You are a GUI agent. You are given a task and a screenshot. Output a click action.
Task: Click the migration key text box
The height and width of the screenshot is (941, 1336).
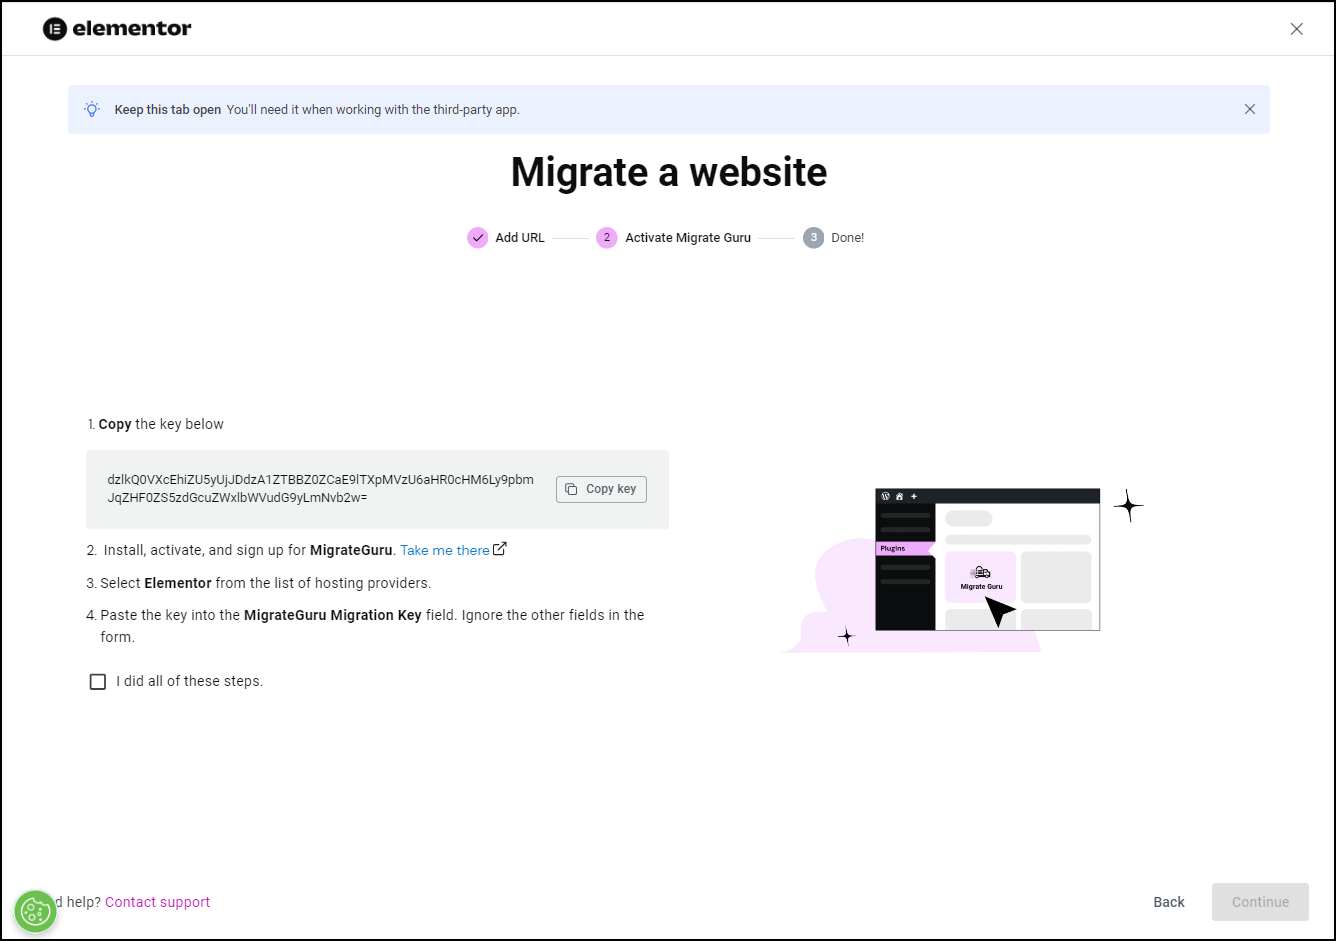pos(320,489)
